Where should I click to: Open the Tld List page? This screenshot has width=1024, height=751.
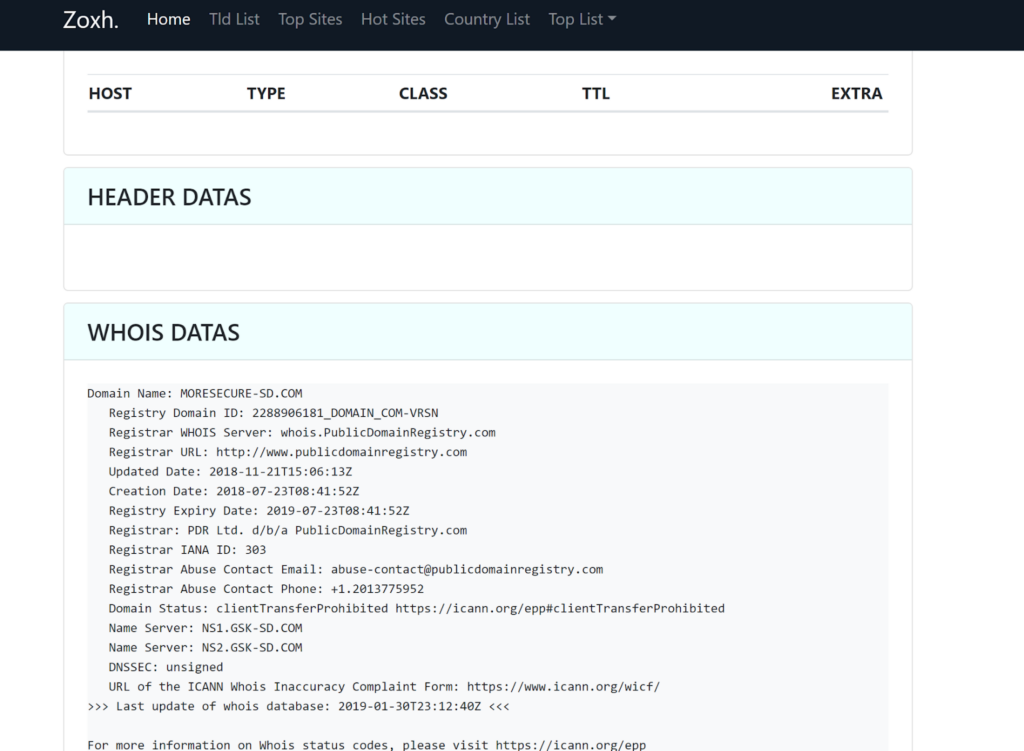[x=234, y=19]
